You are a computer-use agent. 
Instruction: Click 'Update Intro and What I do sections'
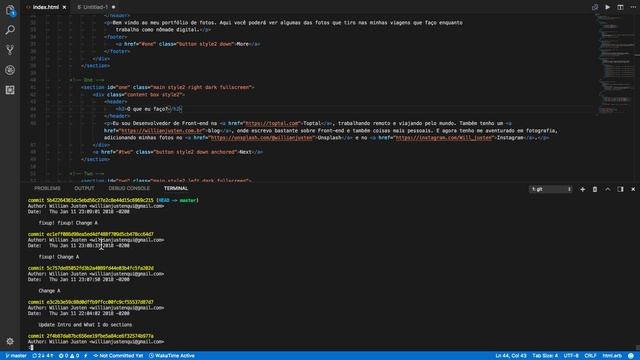85,324
